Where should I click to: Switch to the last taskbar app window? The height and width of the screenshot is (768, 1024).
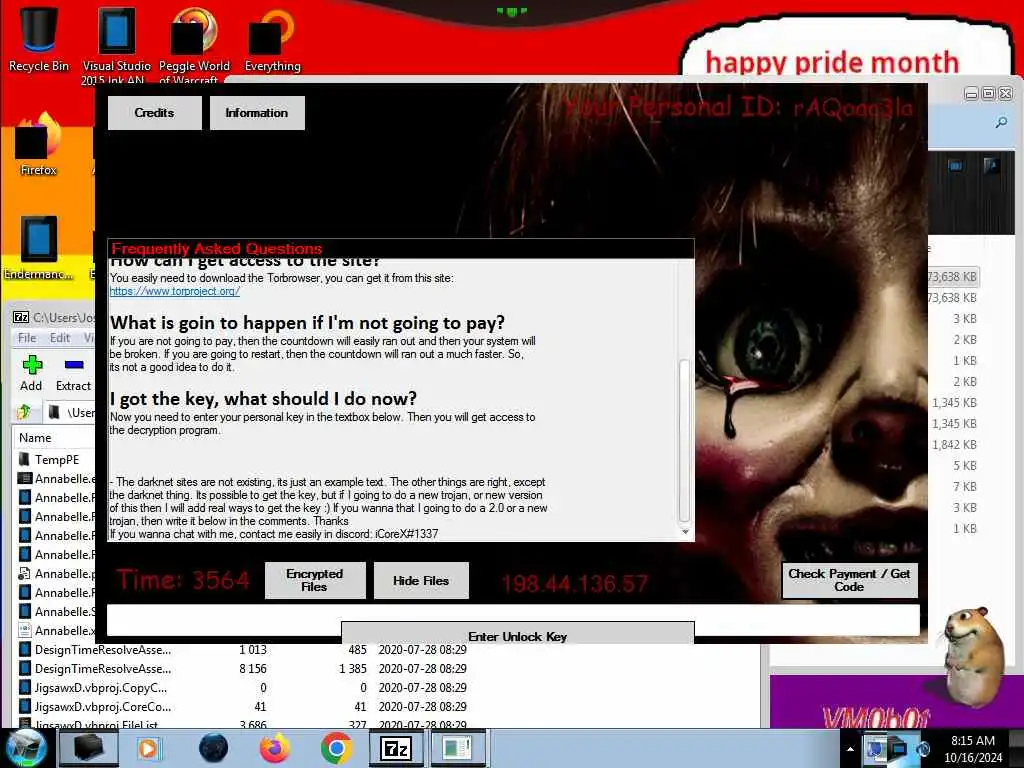[456, 748]
